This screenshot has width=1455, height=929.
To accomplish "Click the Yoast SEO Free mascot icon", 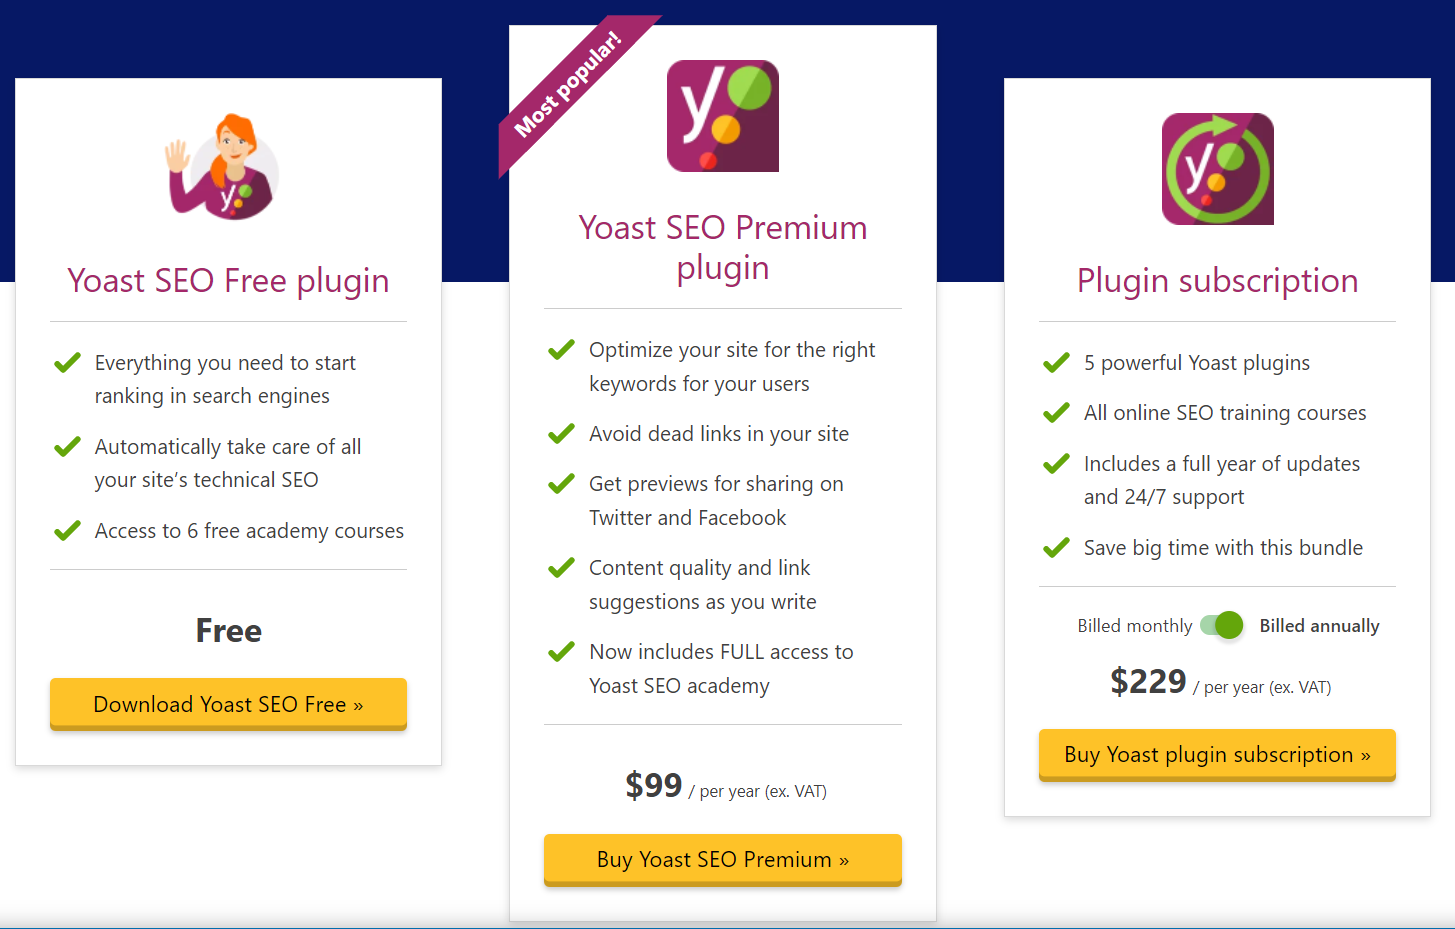I will pos(223,167).
